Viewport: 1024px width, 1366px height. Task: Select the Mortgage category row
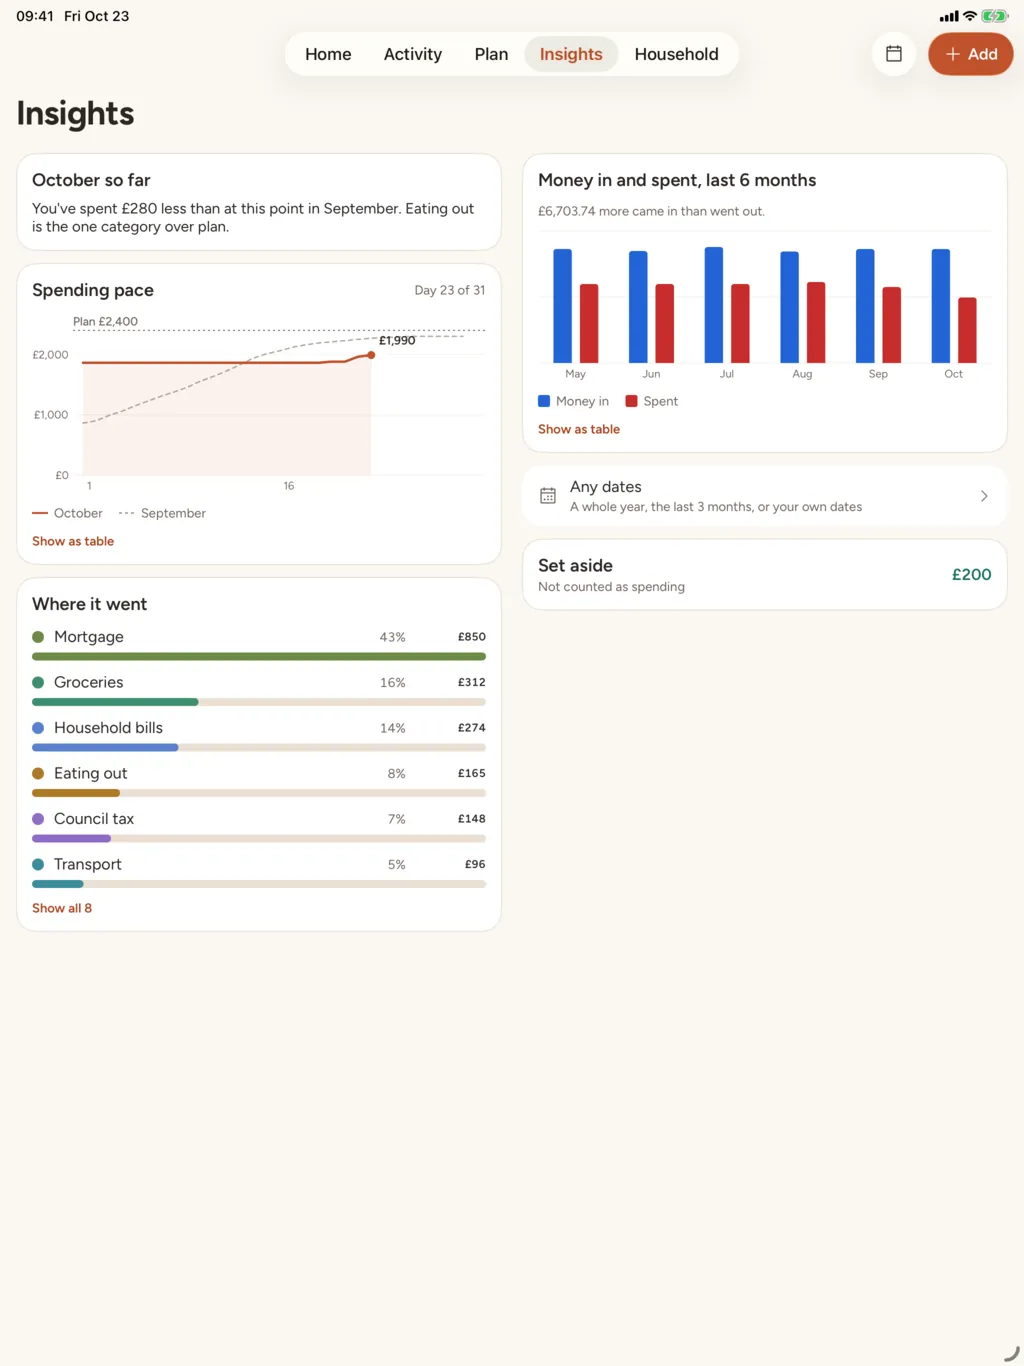pyautogui.click(x=259, y=645)
